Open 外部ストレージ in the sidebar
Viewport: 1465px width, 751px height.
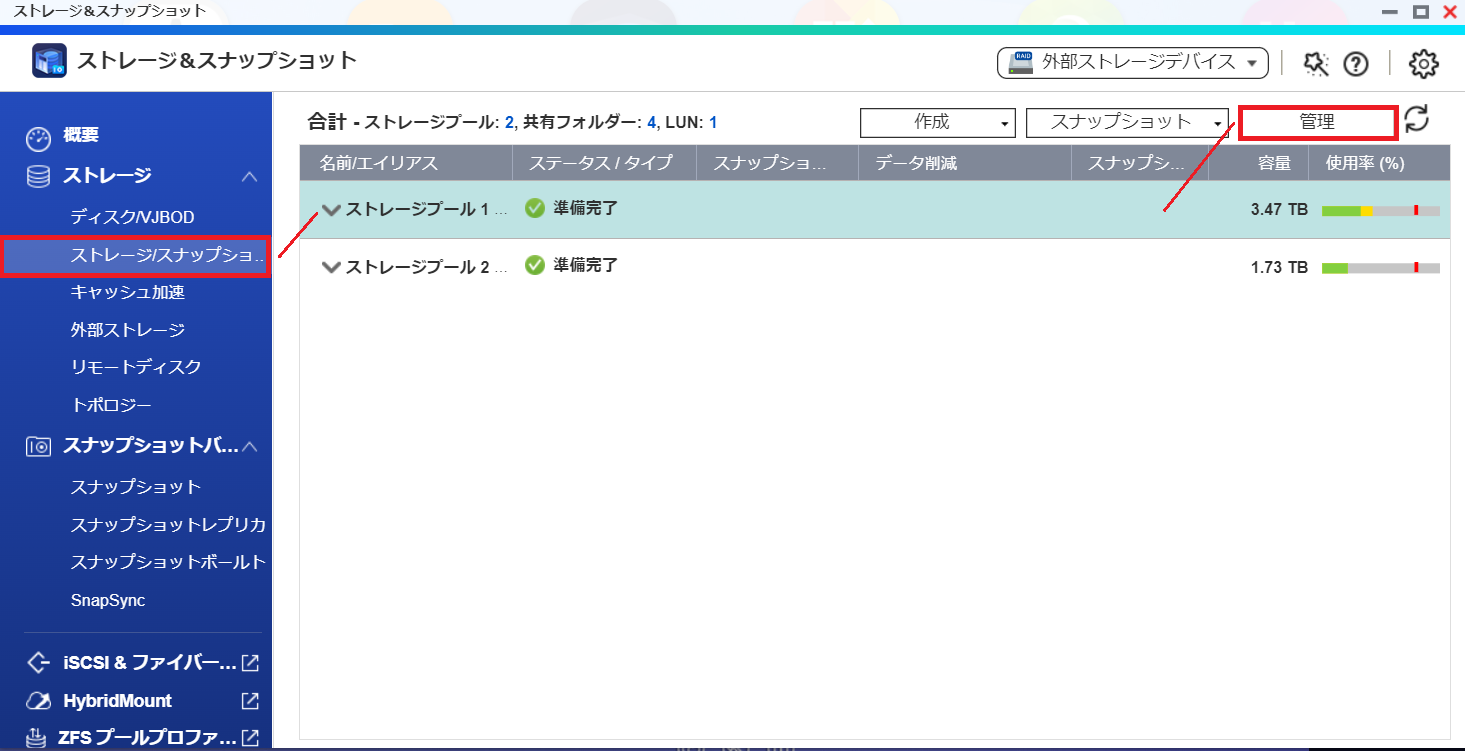point(128,330)
